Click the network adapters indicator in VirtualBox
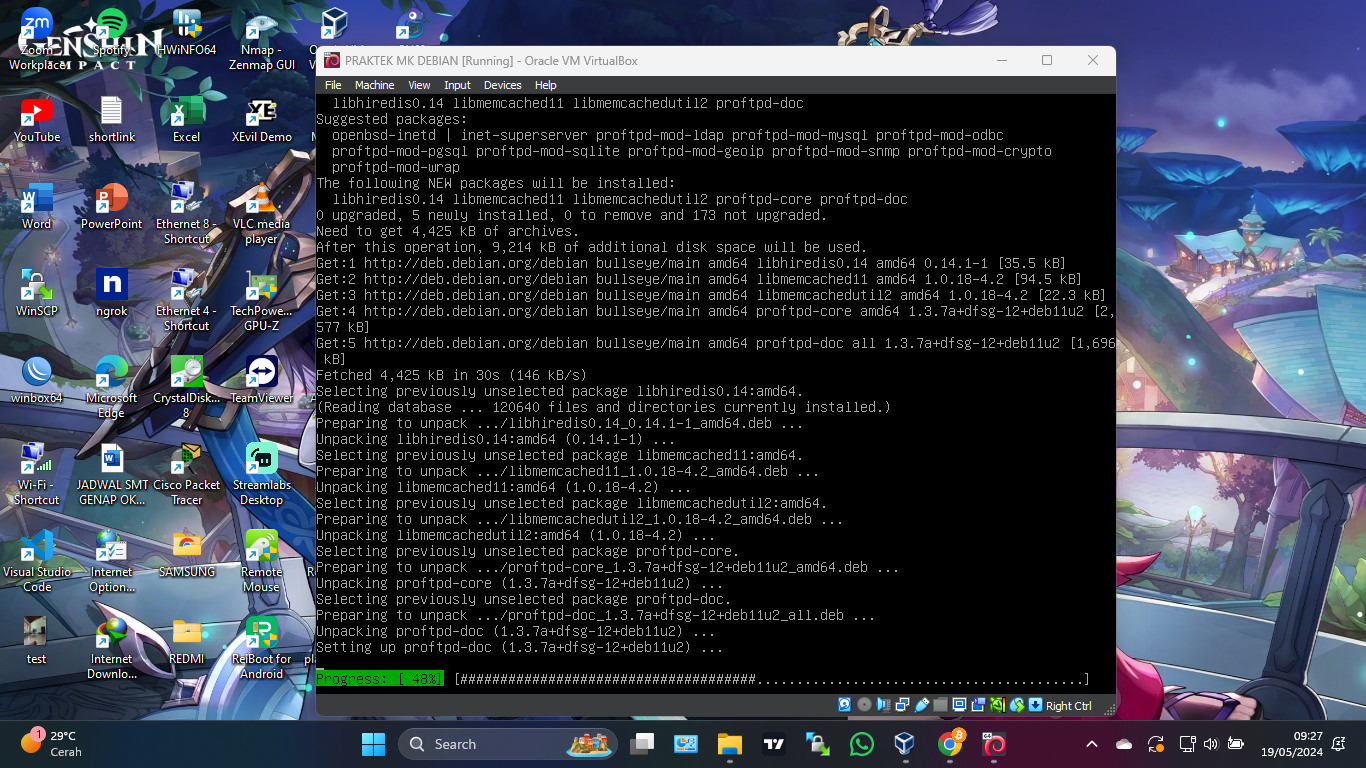The height and width of the screenshot is (768, 1366). [x=903, y=705]
